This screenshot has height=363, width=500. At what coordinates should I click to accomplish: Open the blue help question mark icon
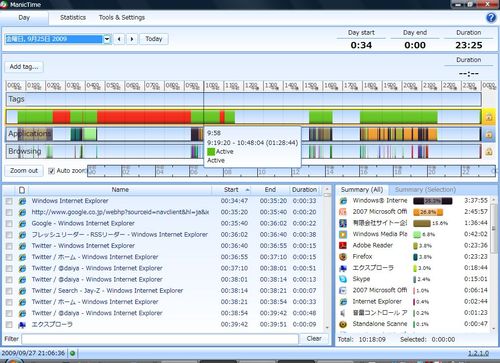(491, 18)
